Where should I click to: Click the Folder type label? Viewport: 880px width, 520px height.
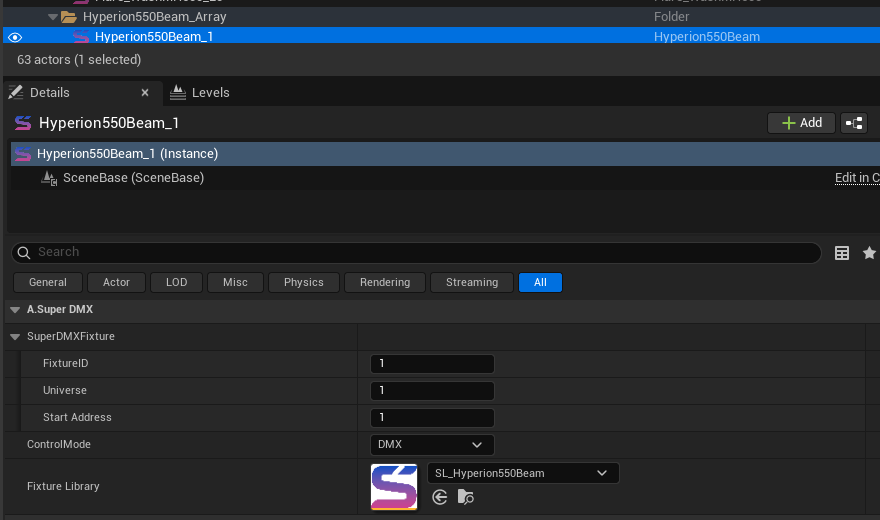click(x=671, y=17)
